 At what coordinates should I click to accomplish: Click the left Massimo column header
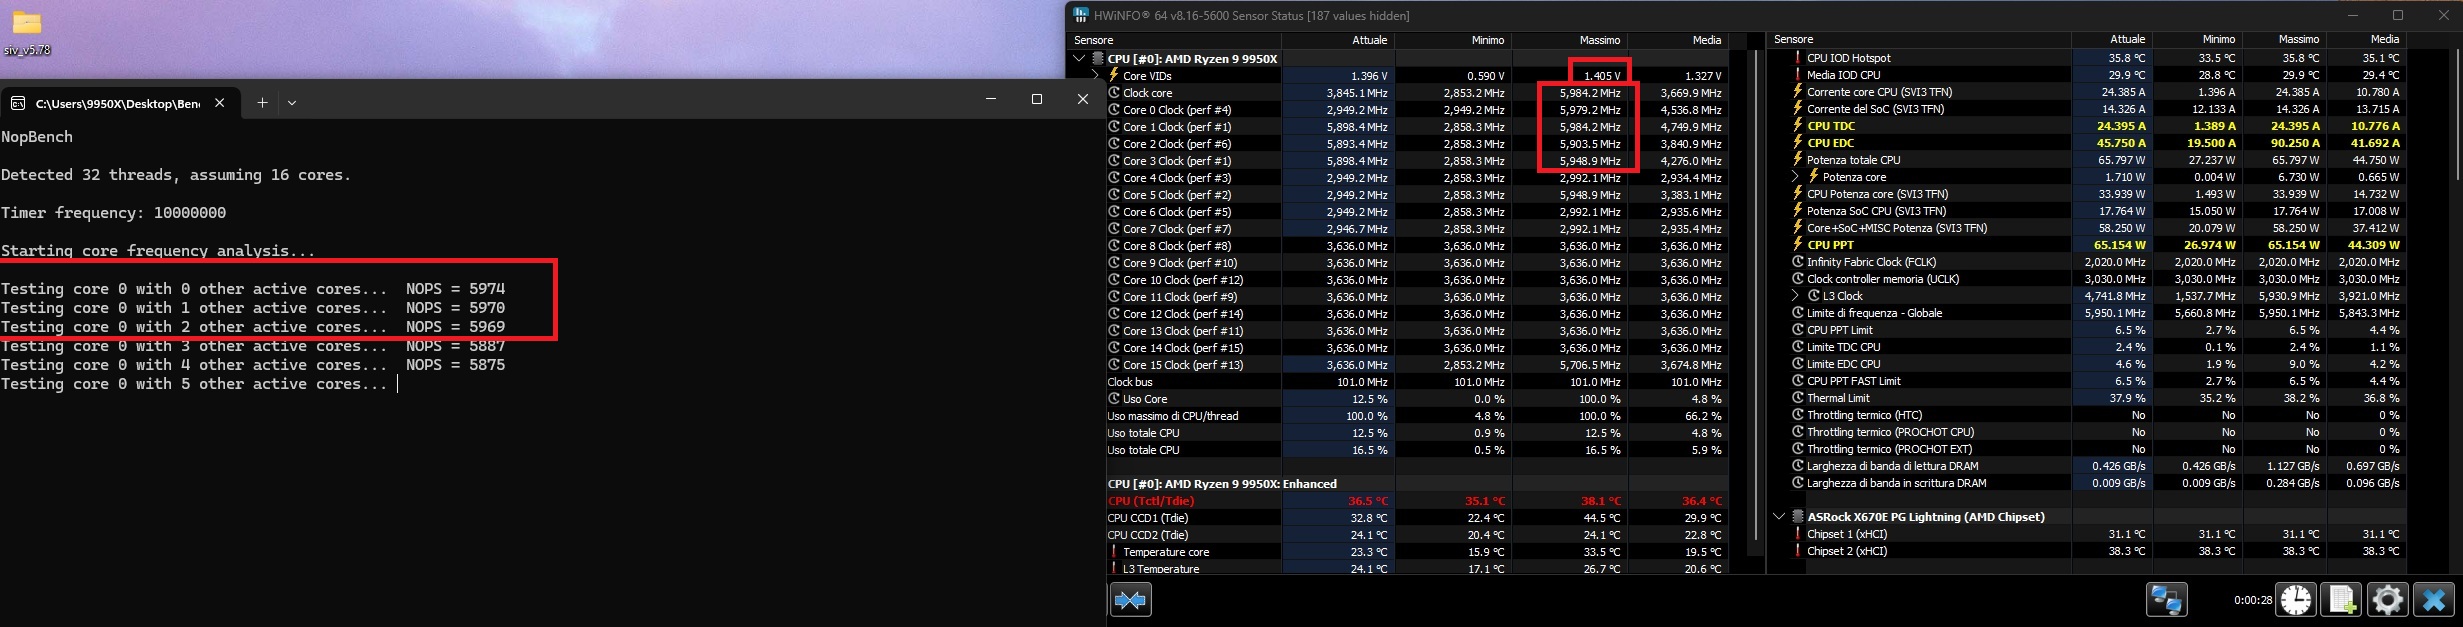(1569, 40)
